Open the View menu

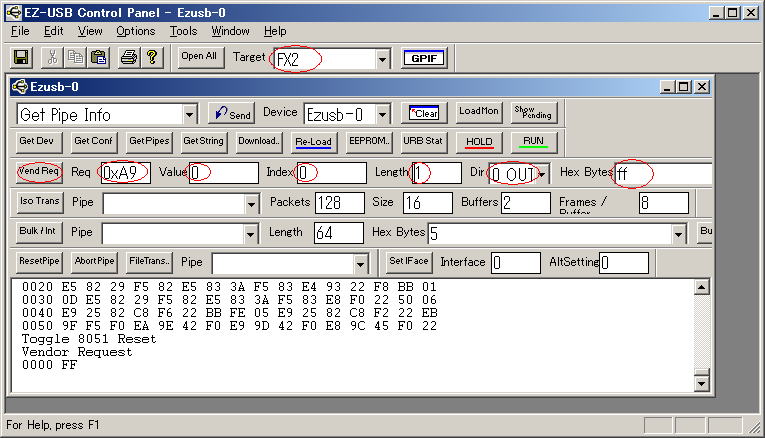(90, 31)
